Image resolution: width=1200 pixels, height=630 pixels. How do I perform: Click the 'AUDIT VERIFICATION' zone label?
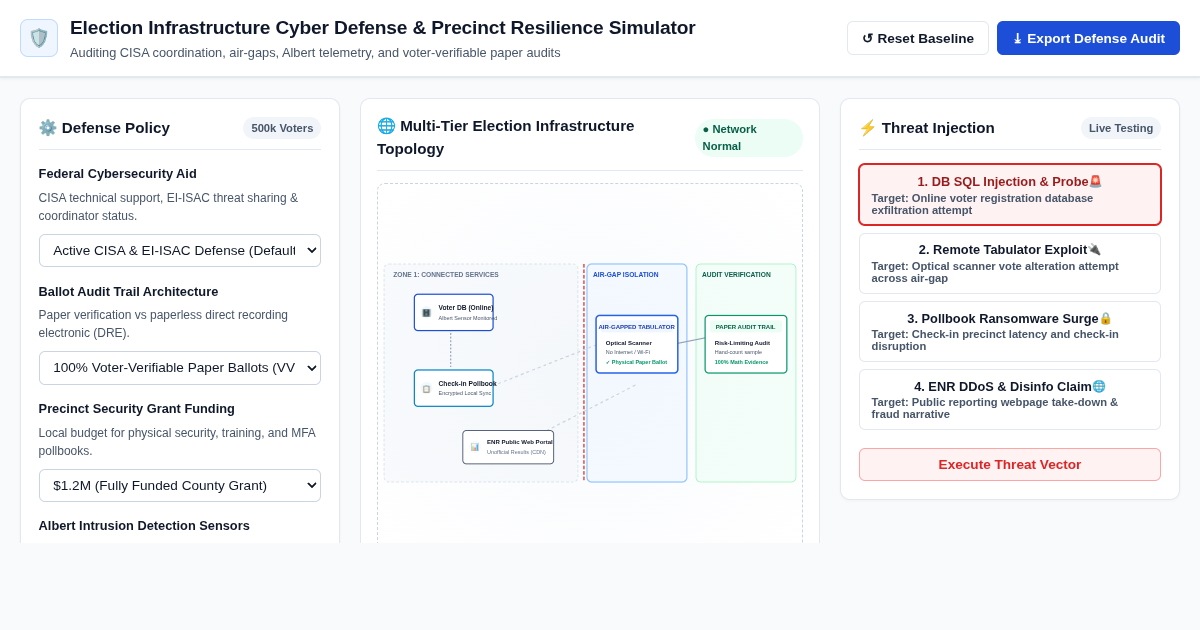pos(736,274)
